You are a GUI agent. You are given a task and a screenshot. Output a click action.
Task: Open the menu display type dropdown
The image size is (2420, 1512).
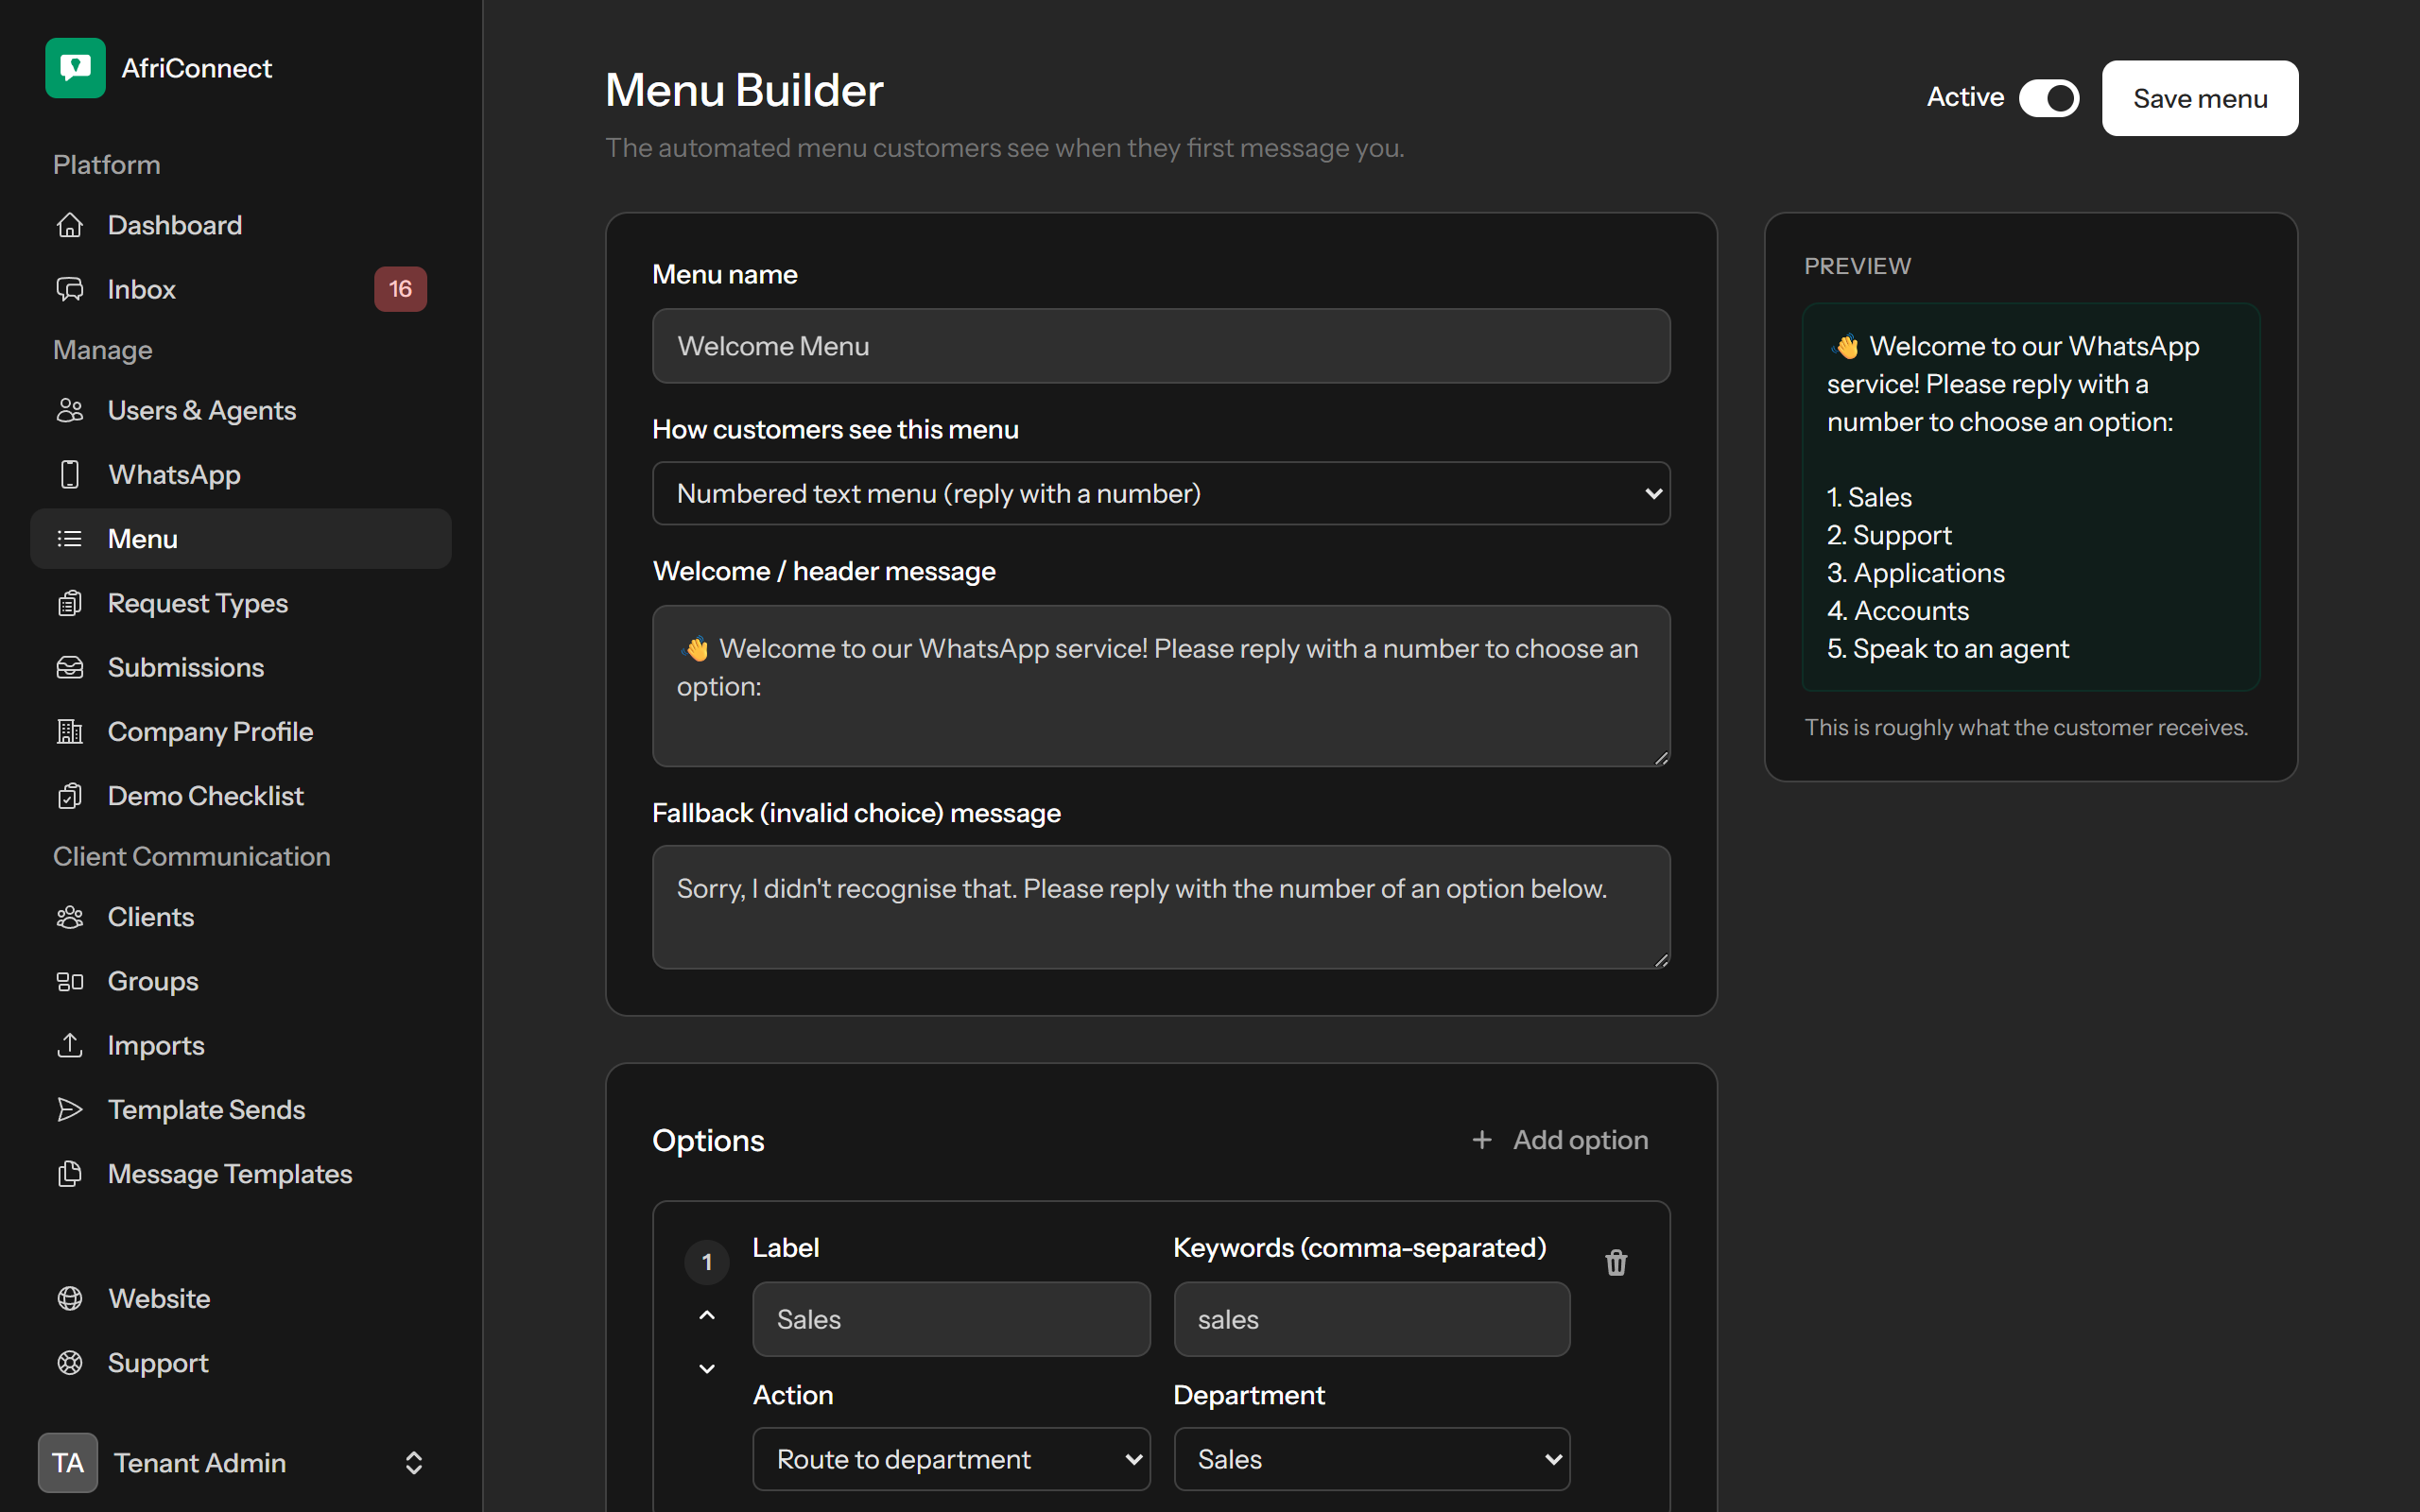point(1161,493)
